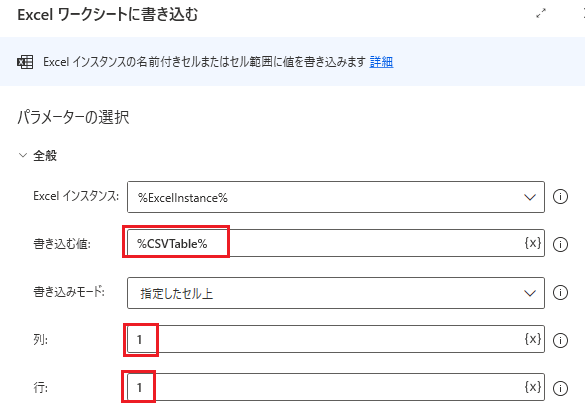Viewport: 585px width, 418px height.
Task: Click the expand dialog arrows icon
Action: tap(541, 14)
